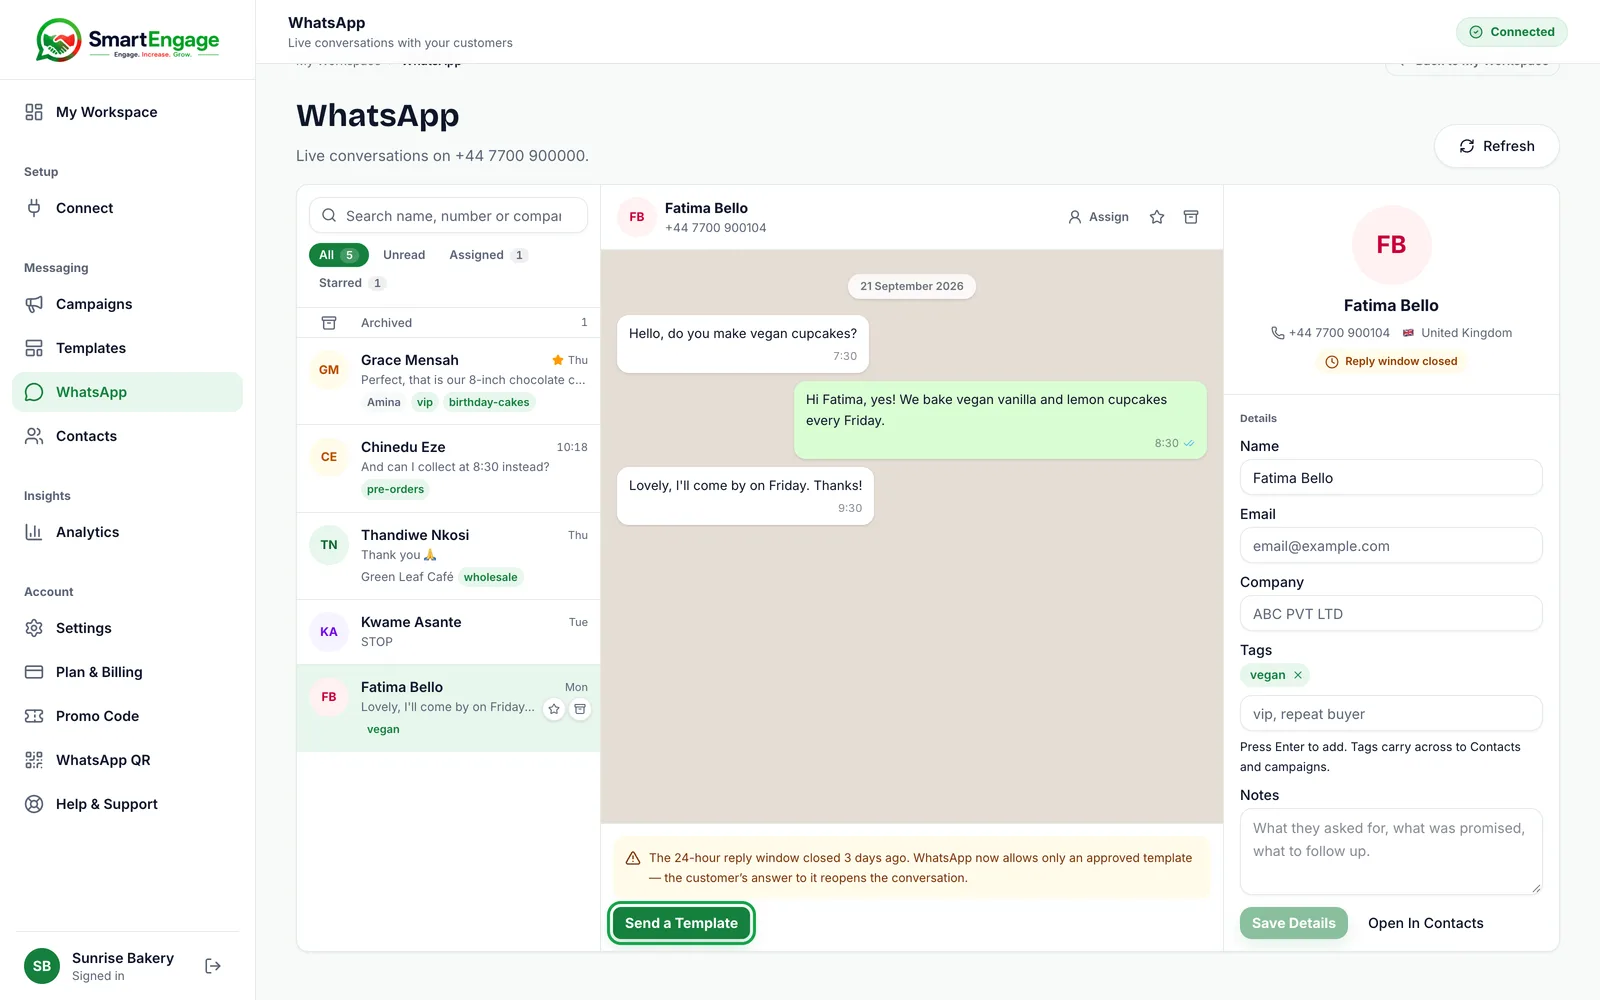Click the search magnifier icon
Image resolution: width=1600 pixels, height=1000 pixels.
(x=329, y=216)
